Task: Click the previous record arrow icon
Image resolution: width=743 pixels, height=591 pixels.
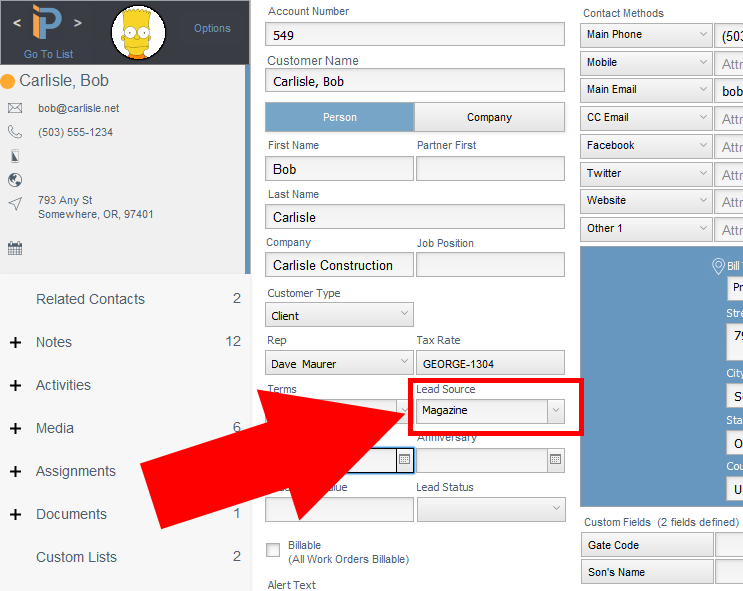Action: point(17,22)
